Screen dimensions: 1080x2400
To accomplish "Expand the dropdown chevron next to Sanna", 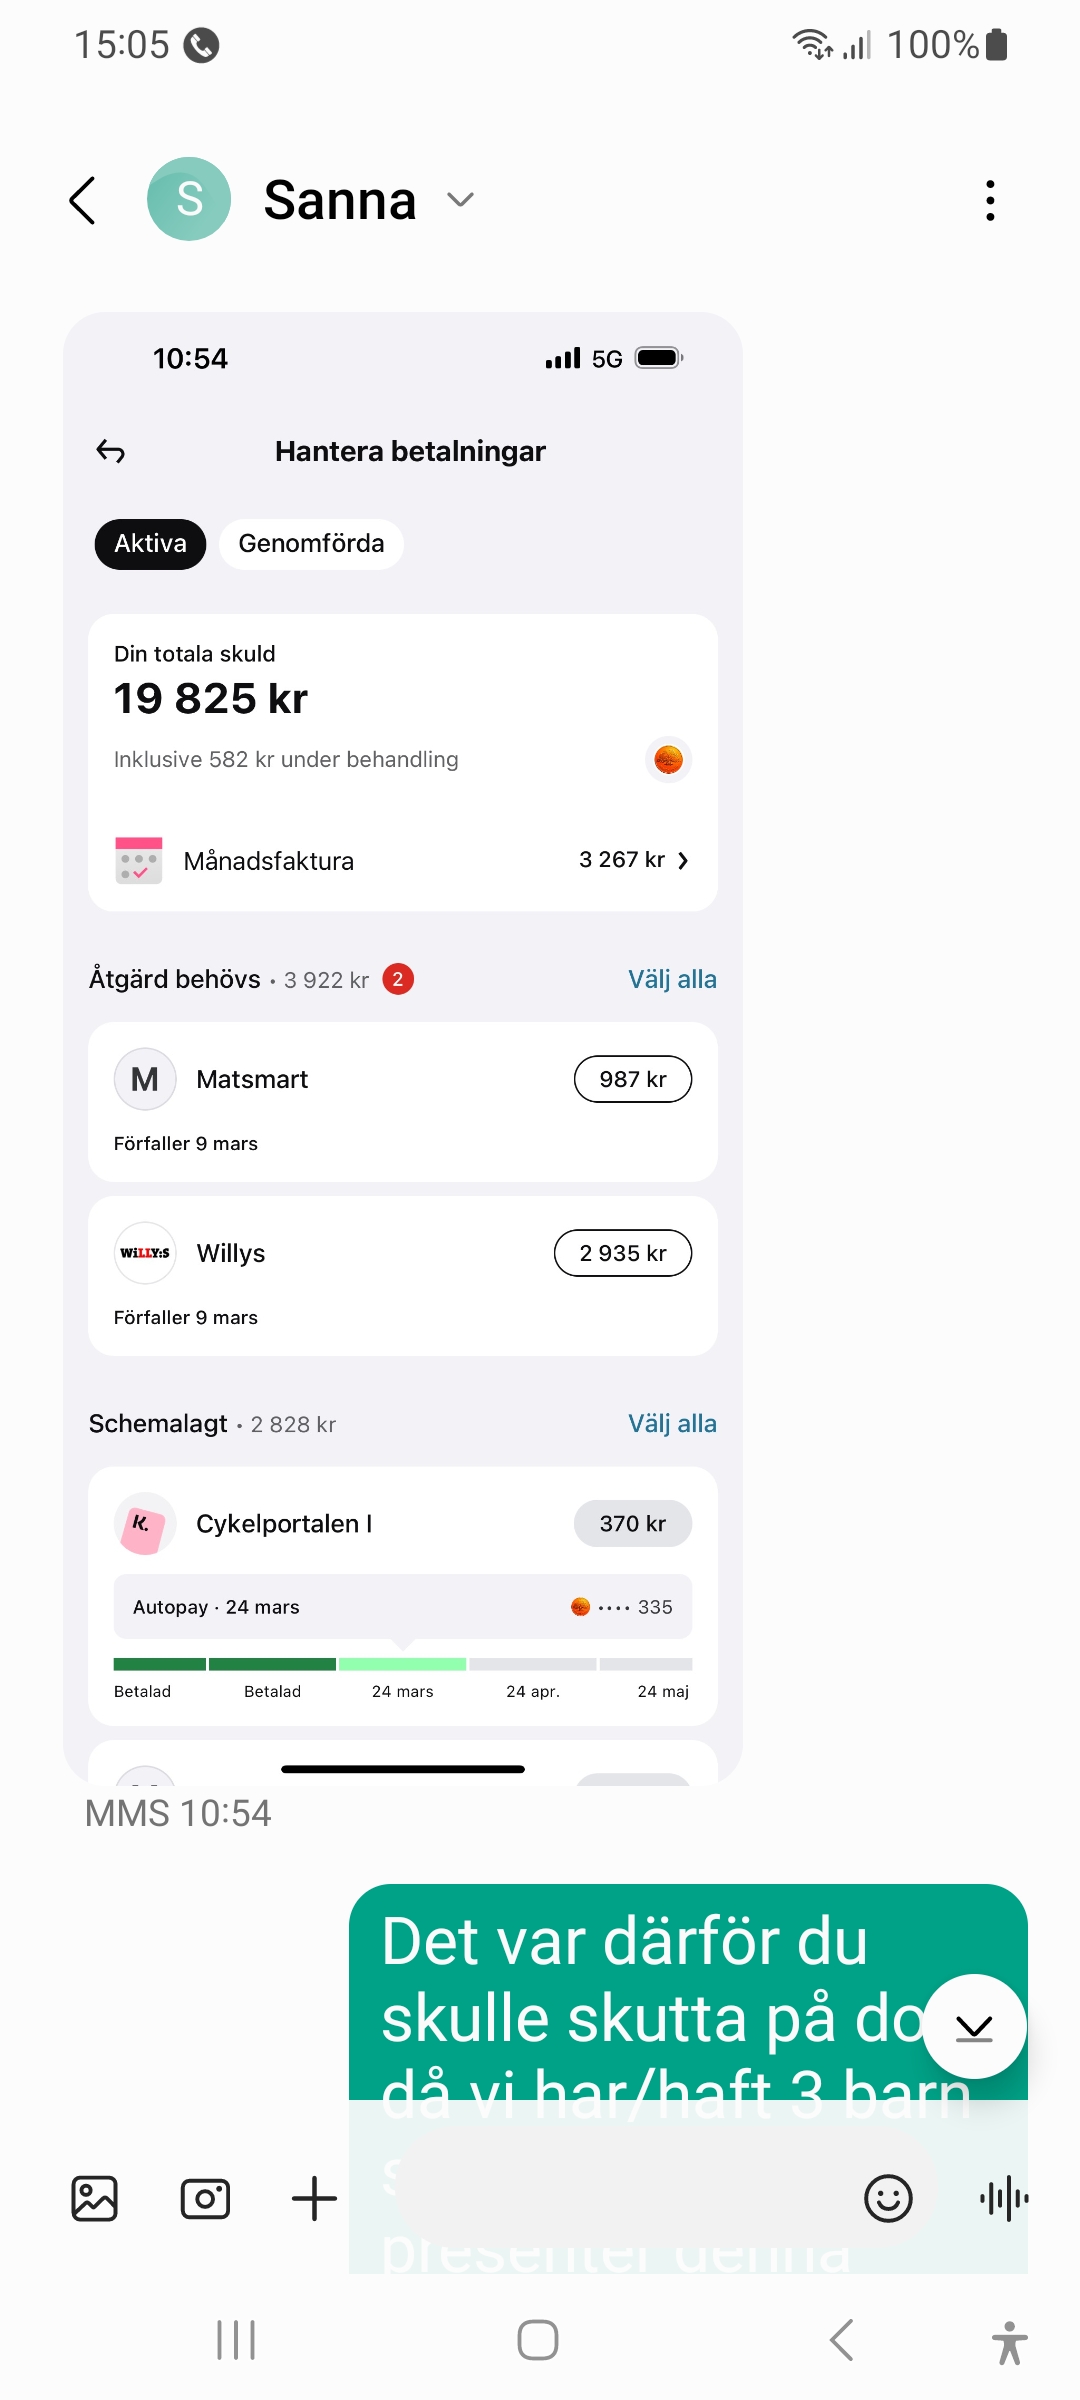I will (460, 200).
